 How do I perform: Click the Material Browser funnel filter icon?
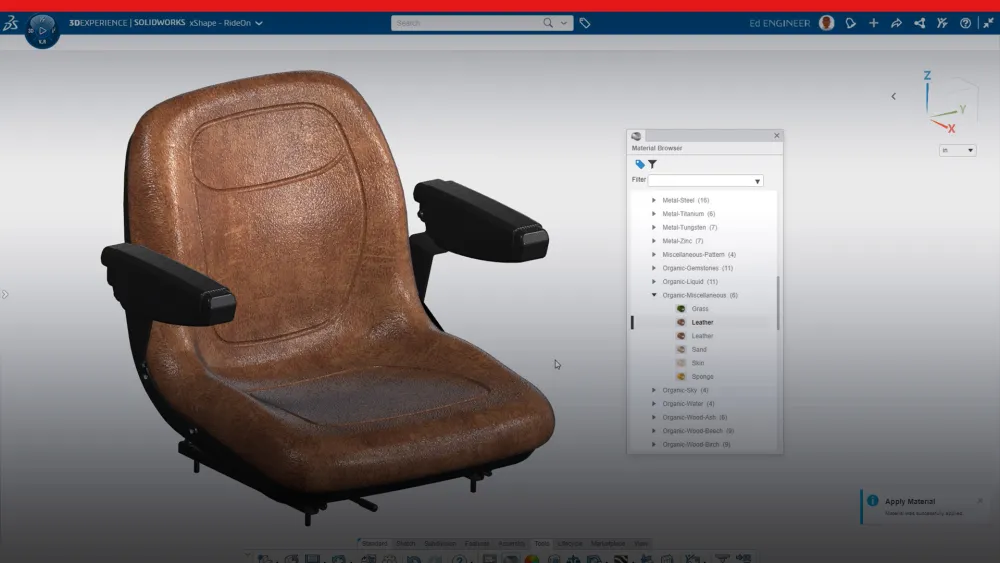652,165
